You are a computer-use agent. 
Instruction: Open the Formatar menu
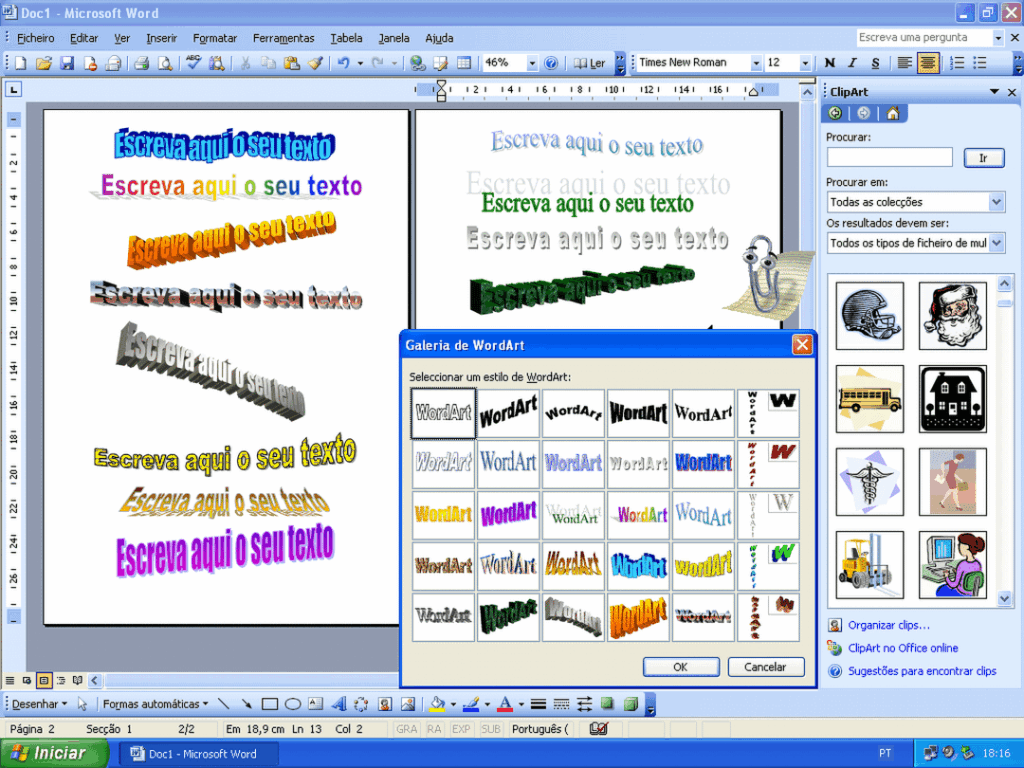coord(215,38)
